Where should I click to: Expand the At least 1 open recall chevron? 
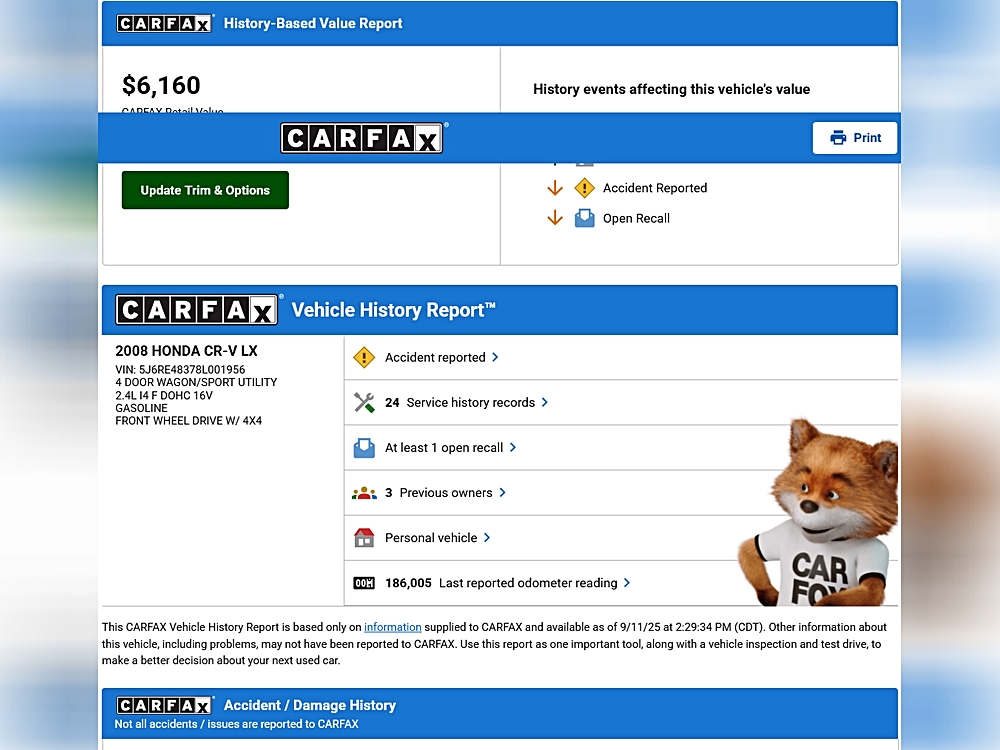pyautogui.click(x=513, y=448)
